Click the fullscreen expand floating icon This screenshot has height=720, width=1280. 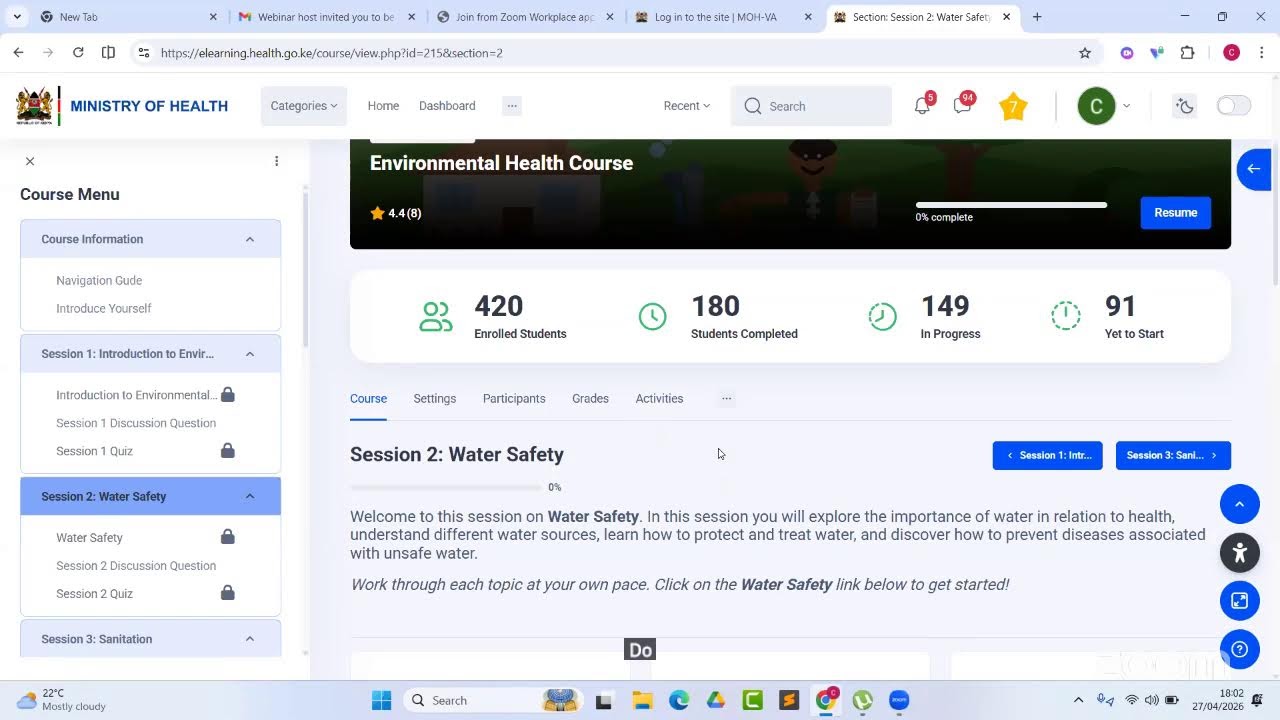(1239, 601)
